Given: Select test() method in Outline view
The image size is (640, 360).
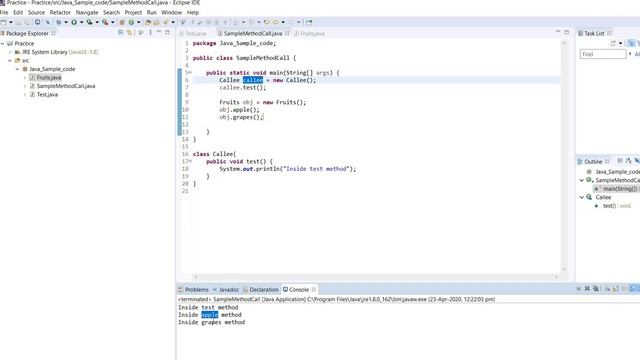Looking at the screenshot, I should 616,206.
